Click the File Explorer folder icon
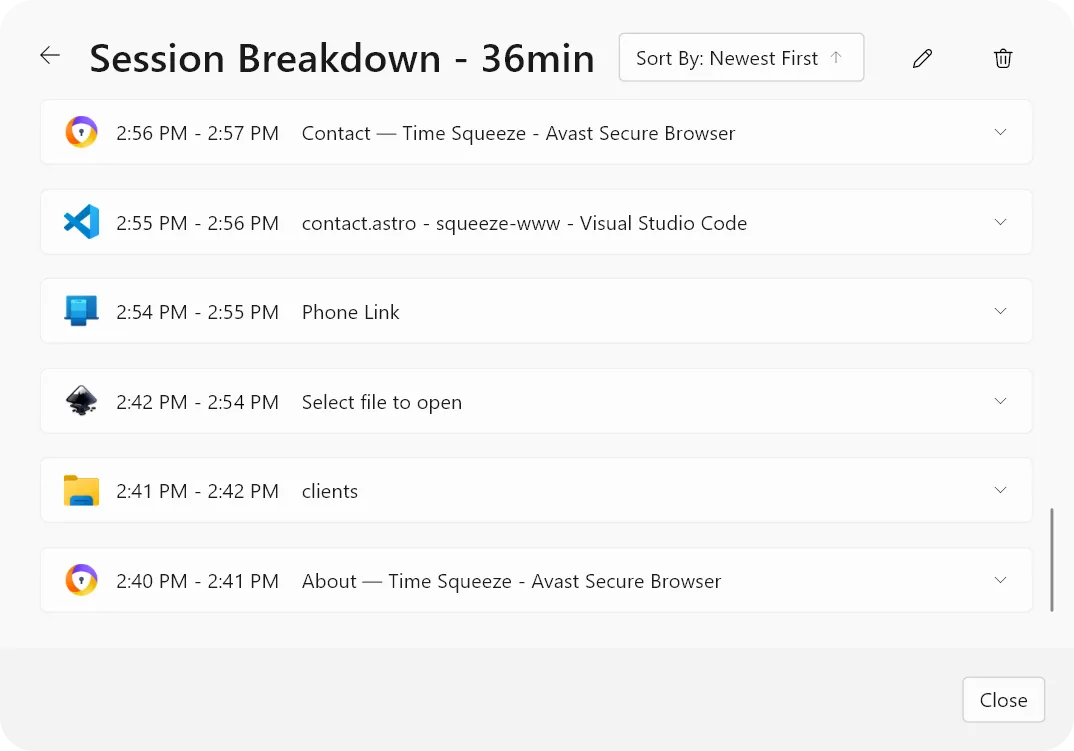 [x=81, y=491]
